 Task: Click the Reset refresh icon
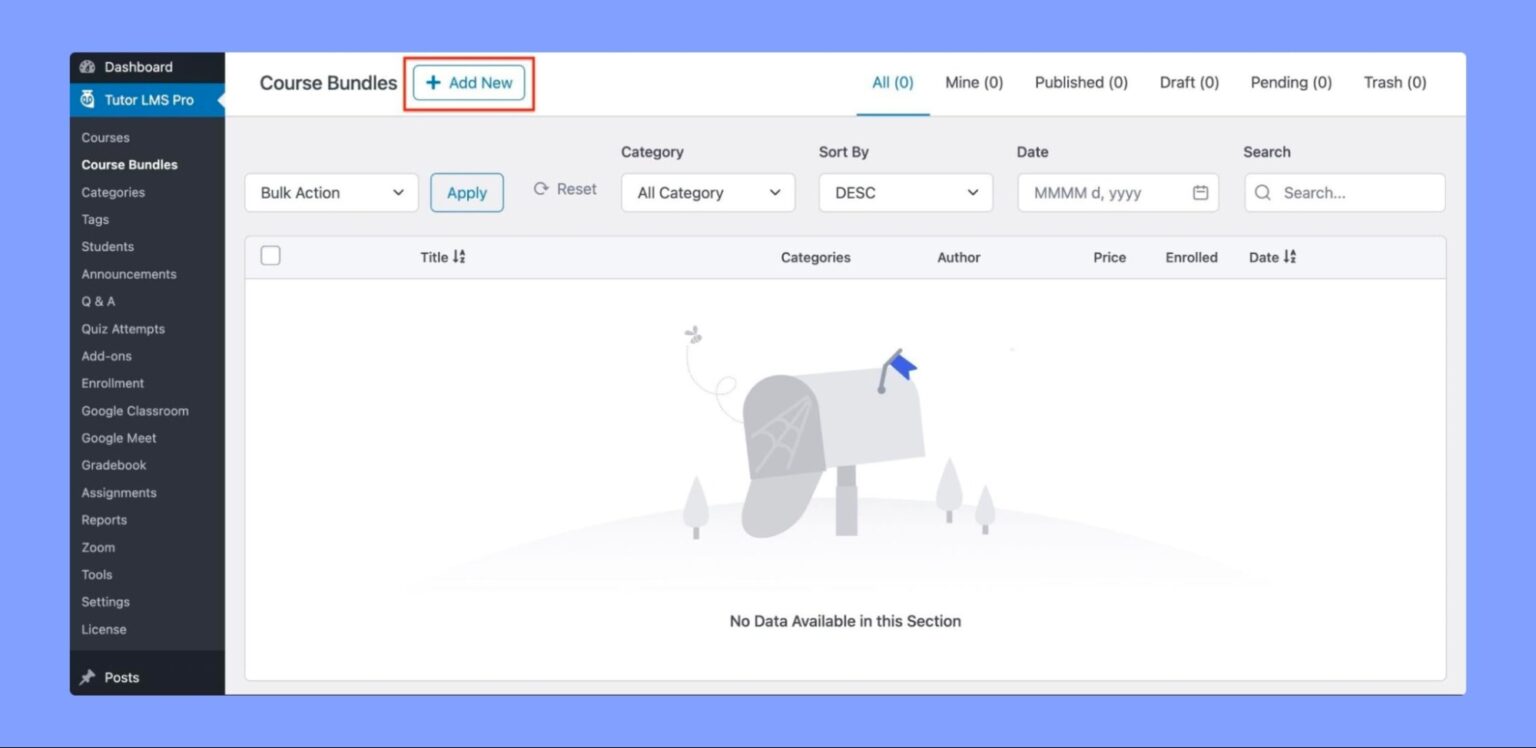click(539, 188)
